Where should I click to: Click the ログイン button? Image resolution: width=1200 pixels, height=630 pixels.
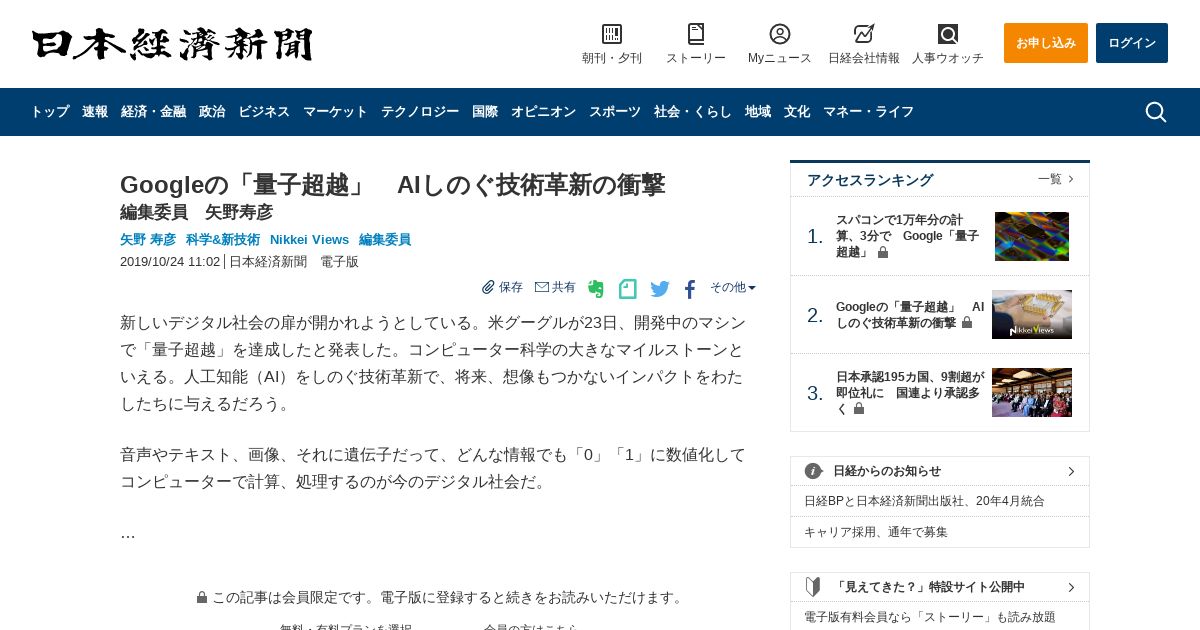click(x=1132, y=43)
